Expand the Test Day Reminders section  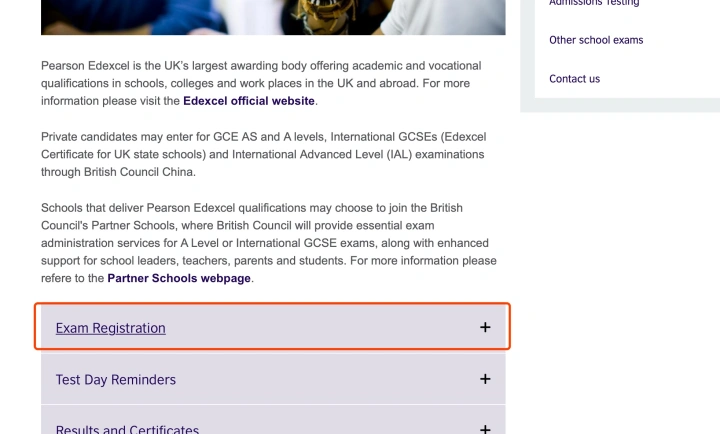coord(273,379)
